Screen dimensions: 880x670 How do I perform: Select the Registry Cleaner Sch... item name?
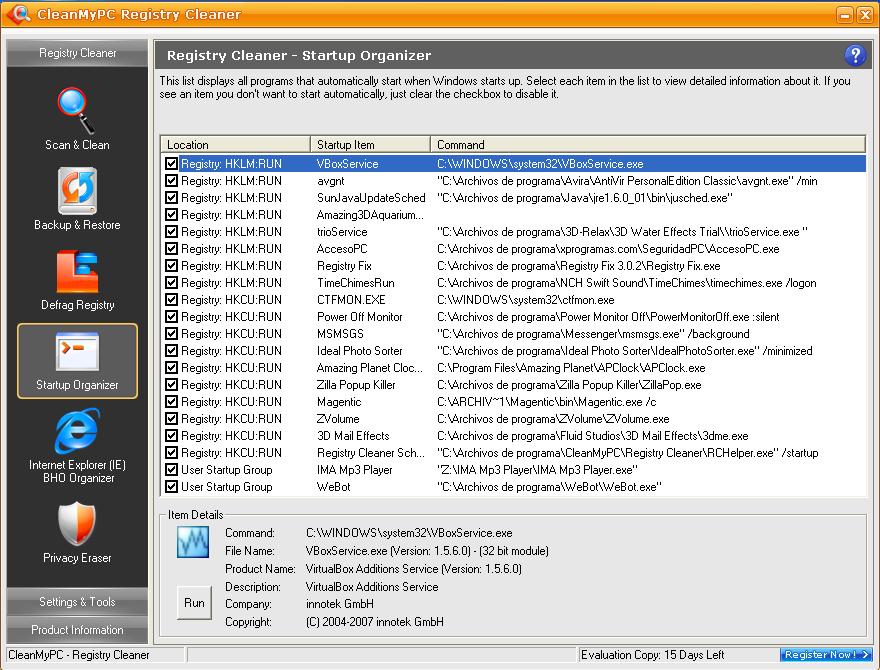click(371, 453)
